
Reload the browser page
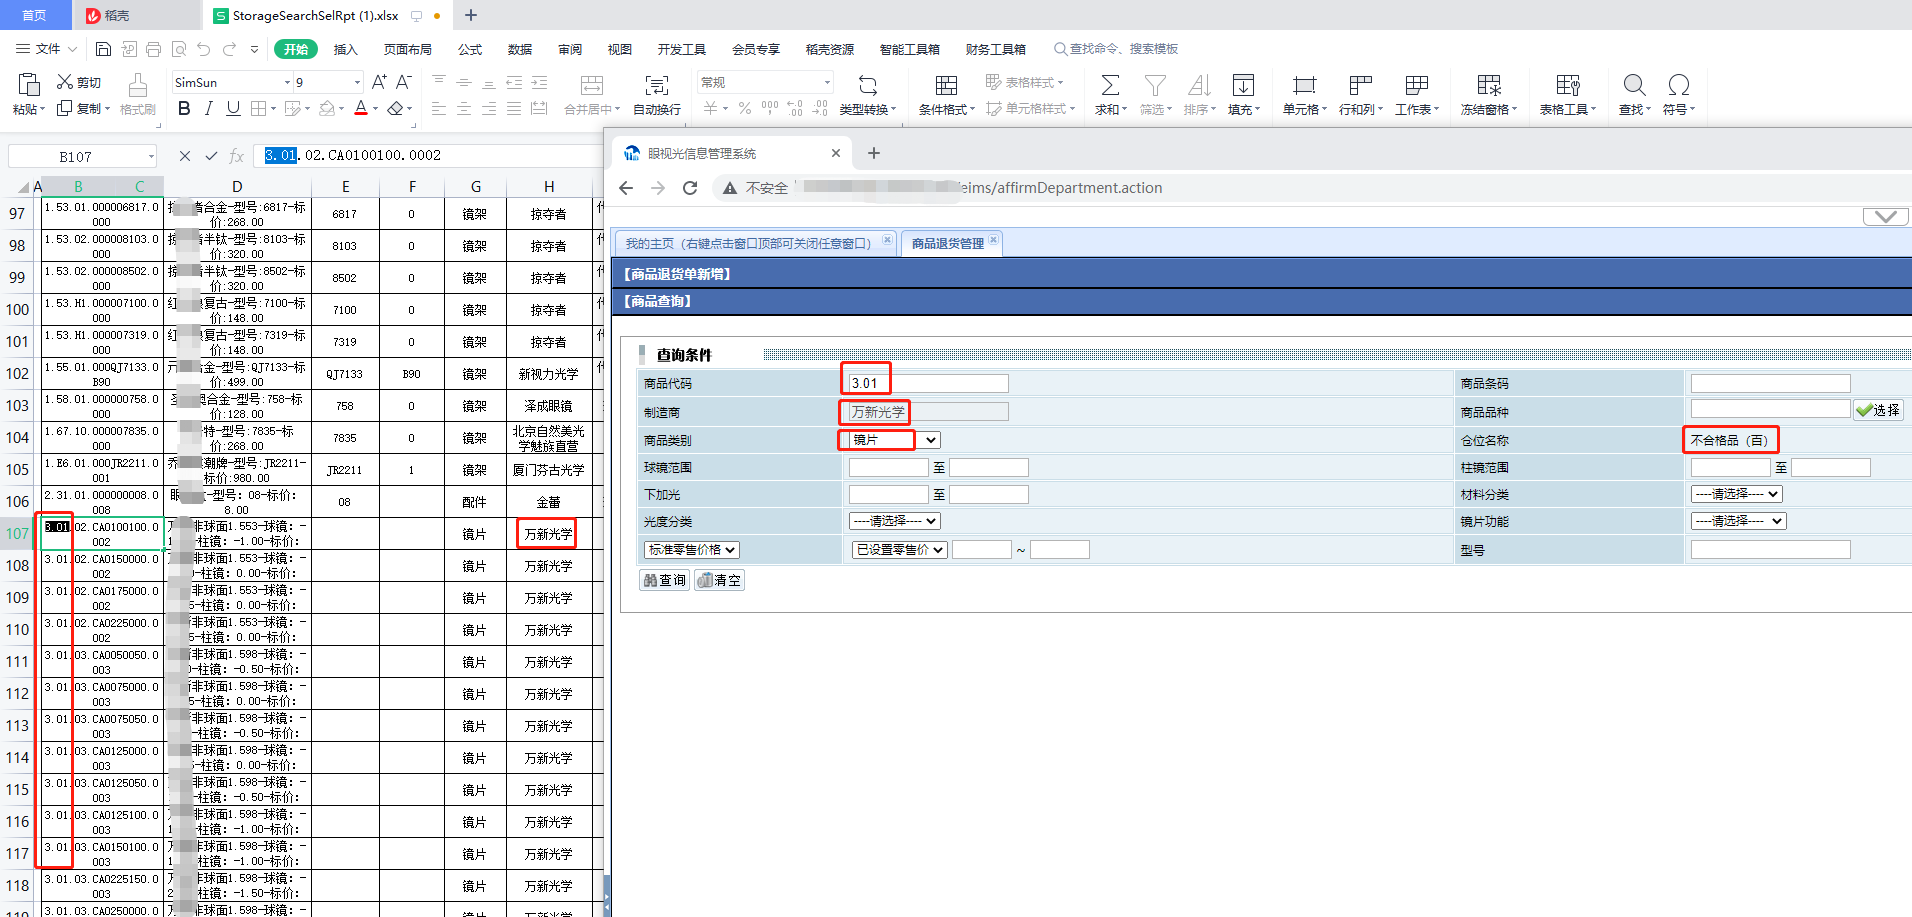click(x=690, y=188)
